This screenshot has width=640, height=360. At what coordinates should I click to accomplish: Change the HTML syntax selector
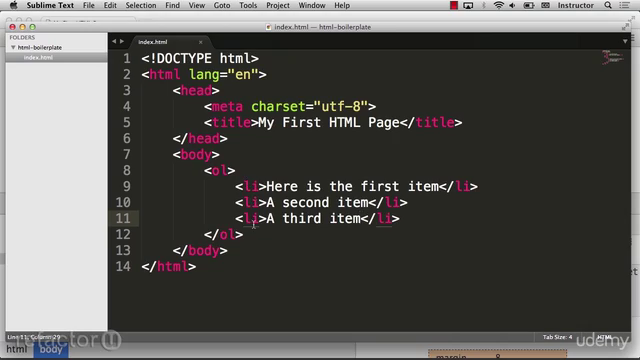[x=604, y=337]
